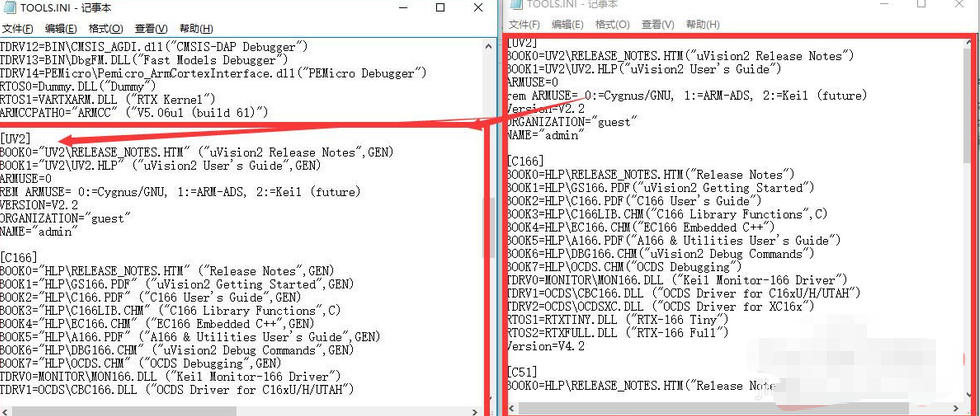980x416 pixels.
Task: Open 帮助(H) menu in left Notepad window
Action: tap(196, 29)
